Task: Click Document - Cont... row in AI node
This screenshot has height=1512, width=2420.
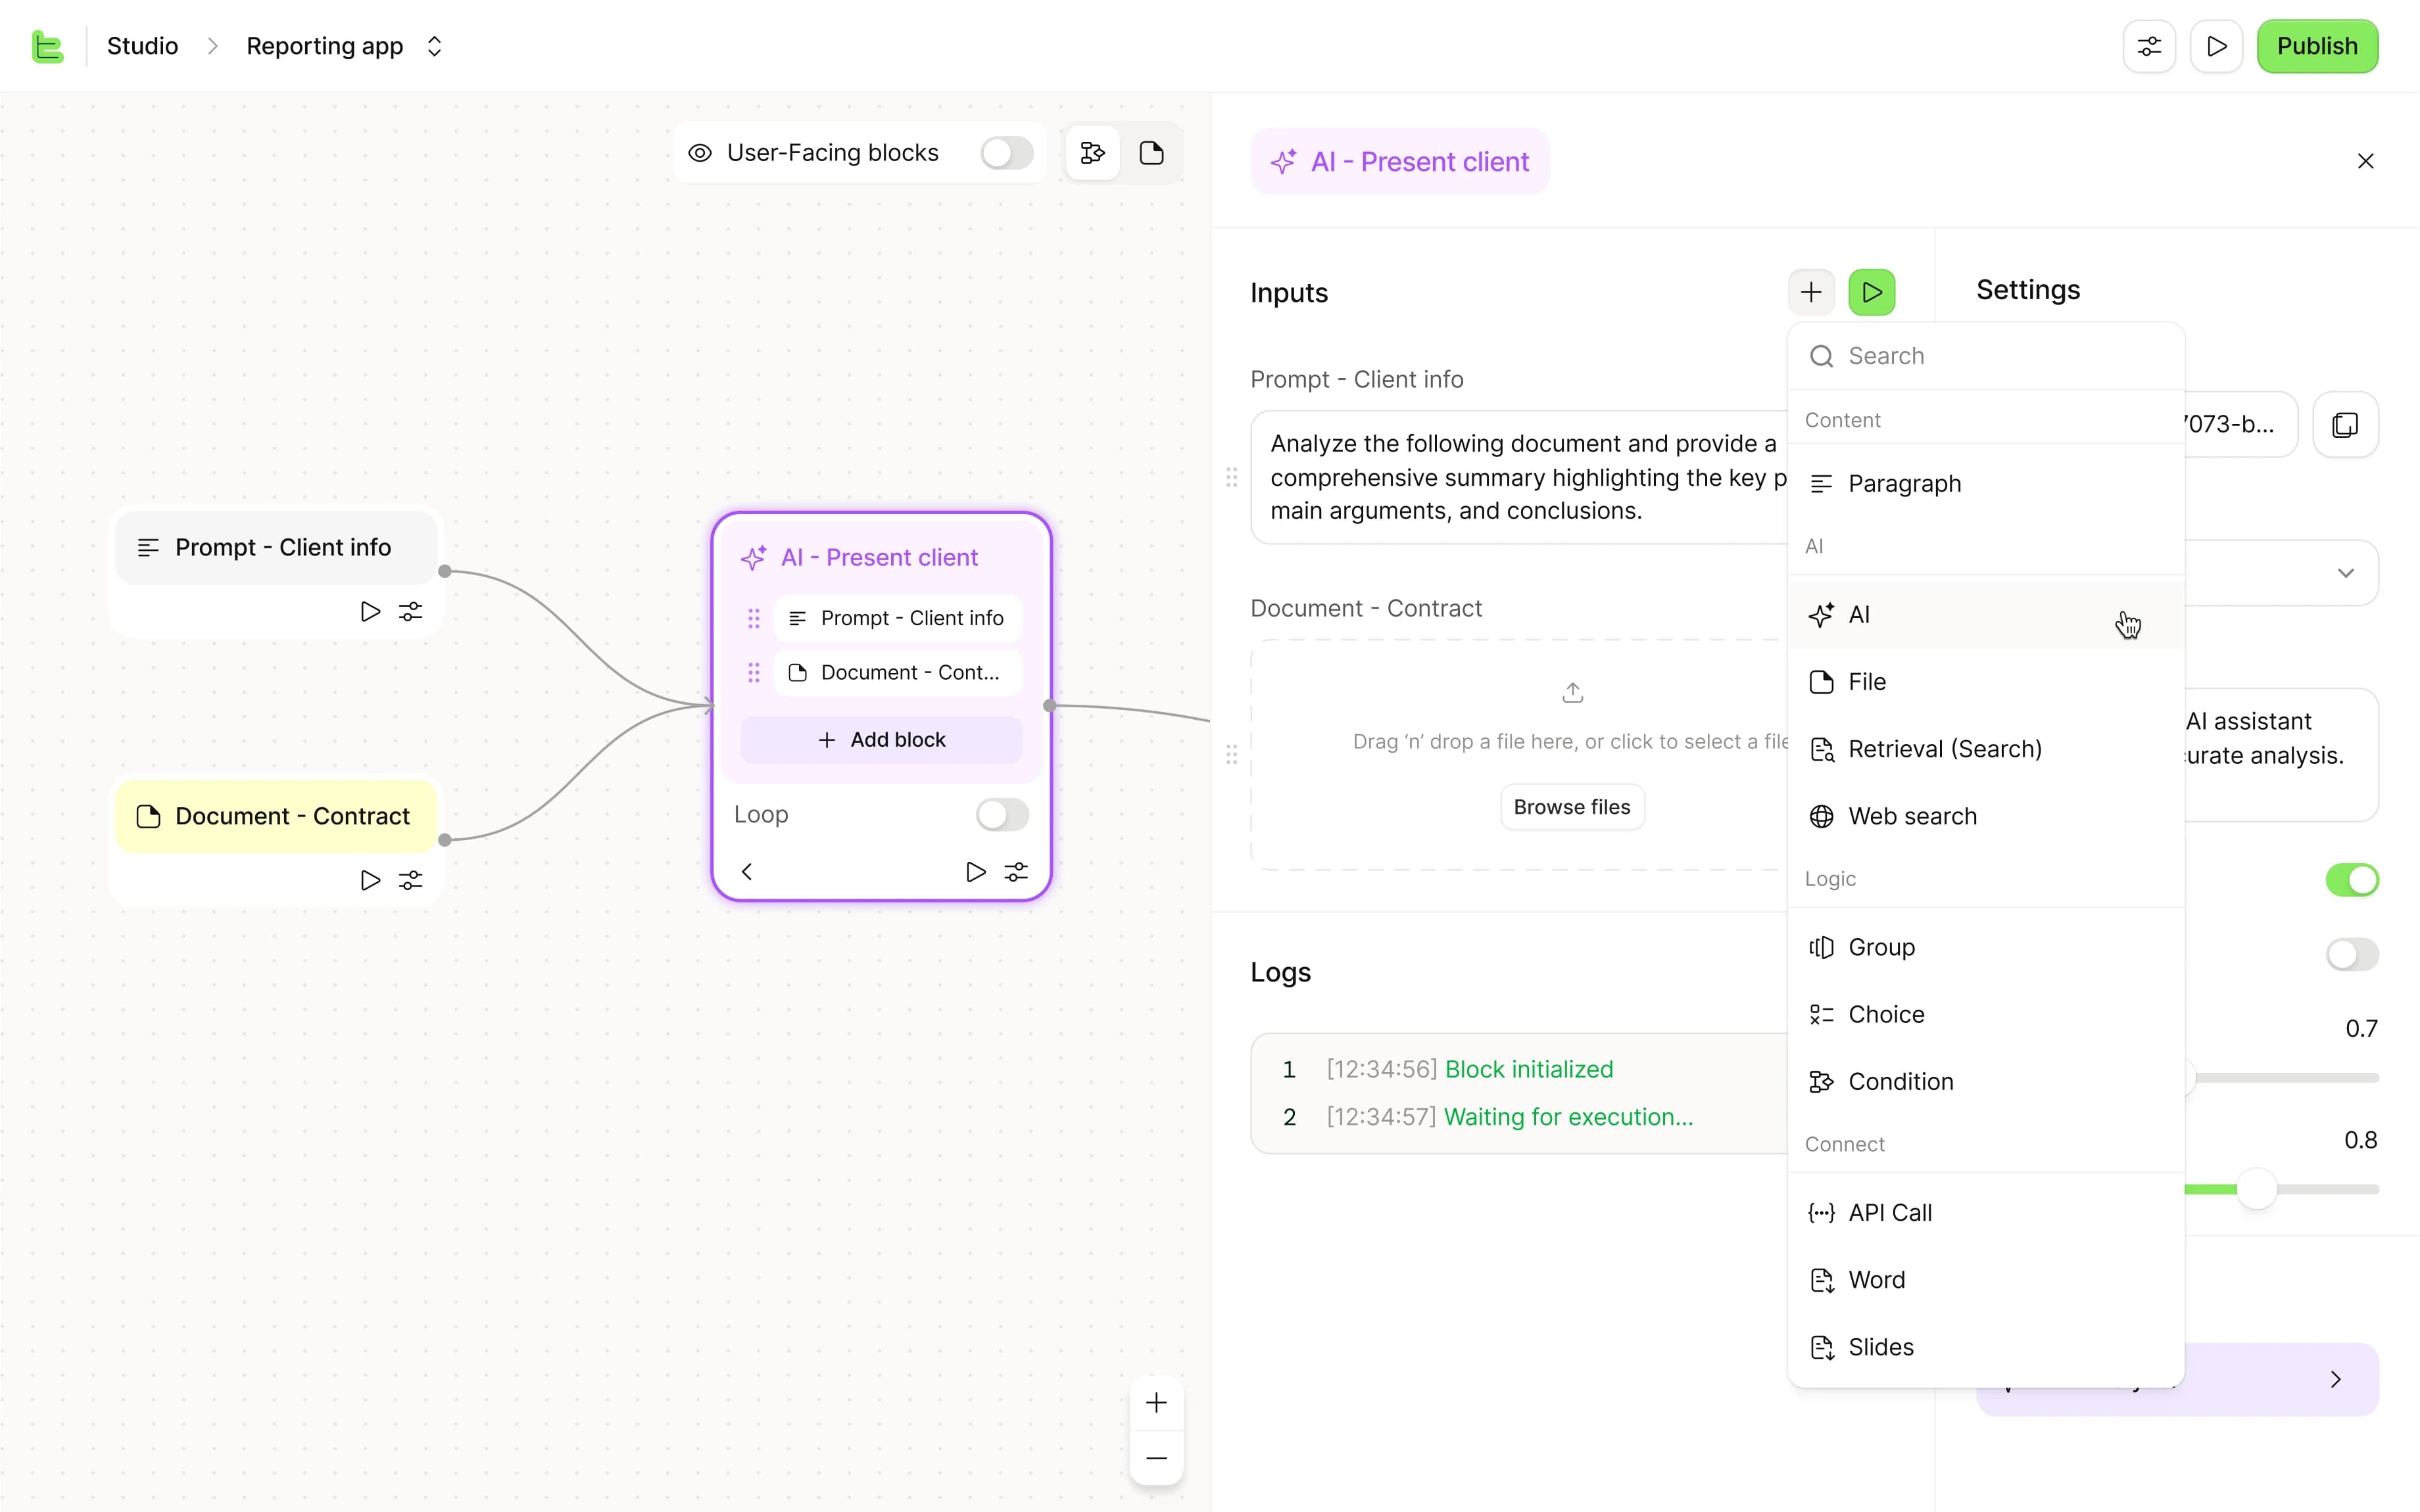Action: [x=898, y=672]
